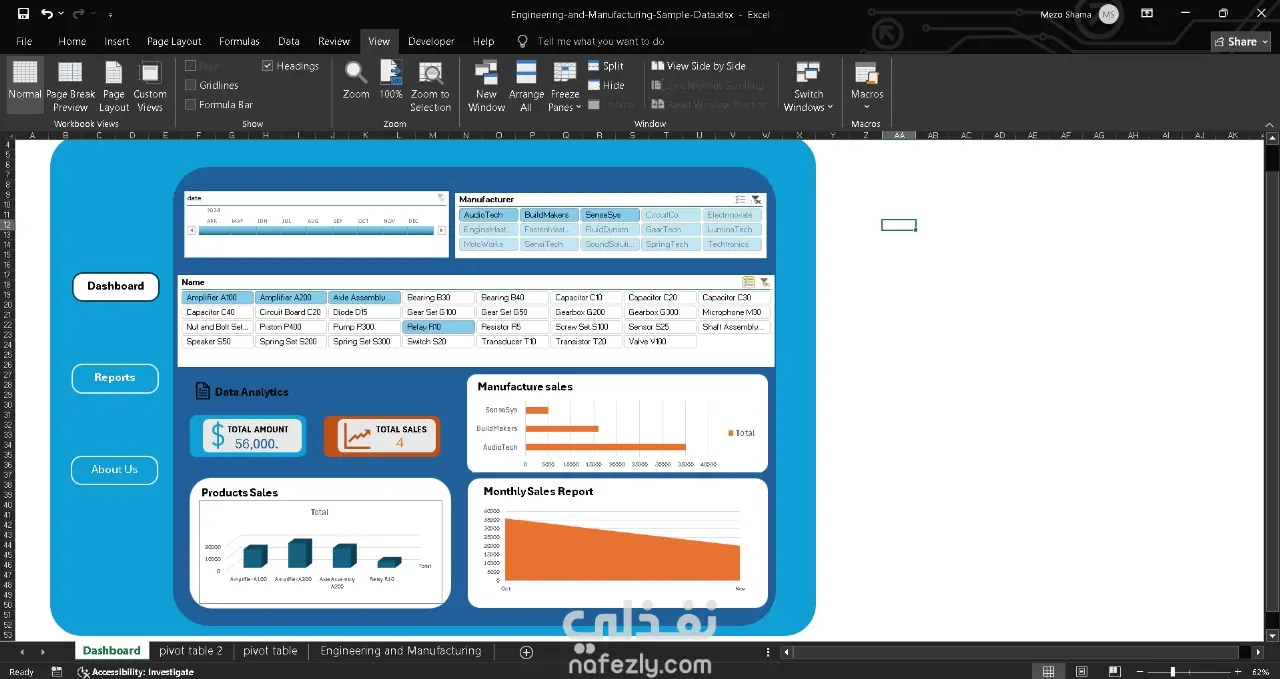Viewport: 1280px width, 679px height.
Task: Clear filter on Name slicer
Action: 764,282
